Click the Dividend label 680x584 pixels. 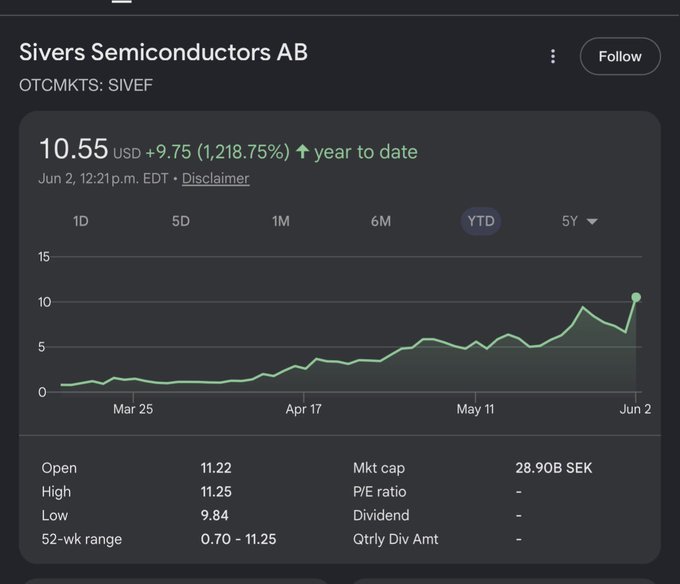(381, 515)
